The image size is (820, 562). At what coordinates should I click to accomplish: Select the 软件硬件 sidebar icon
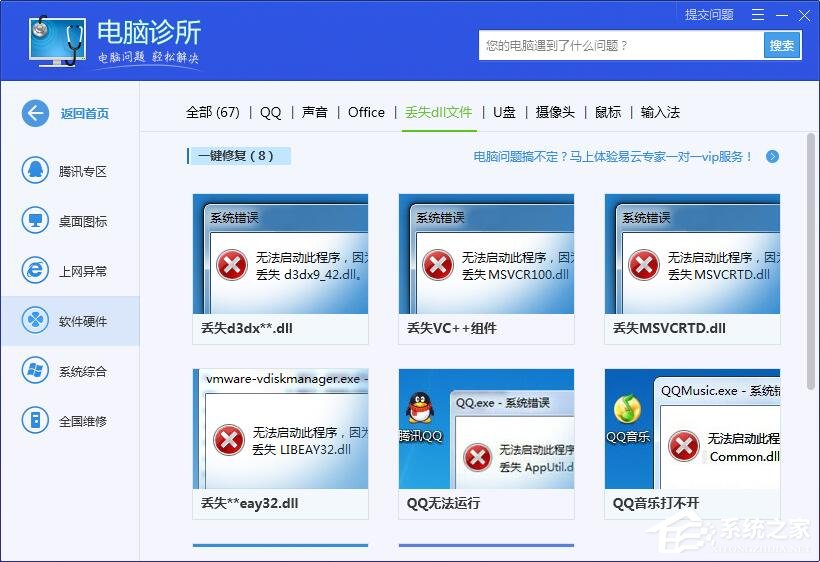pyautogui.click(x=35, y=321)
